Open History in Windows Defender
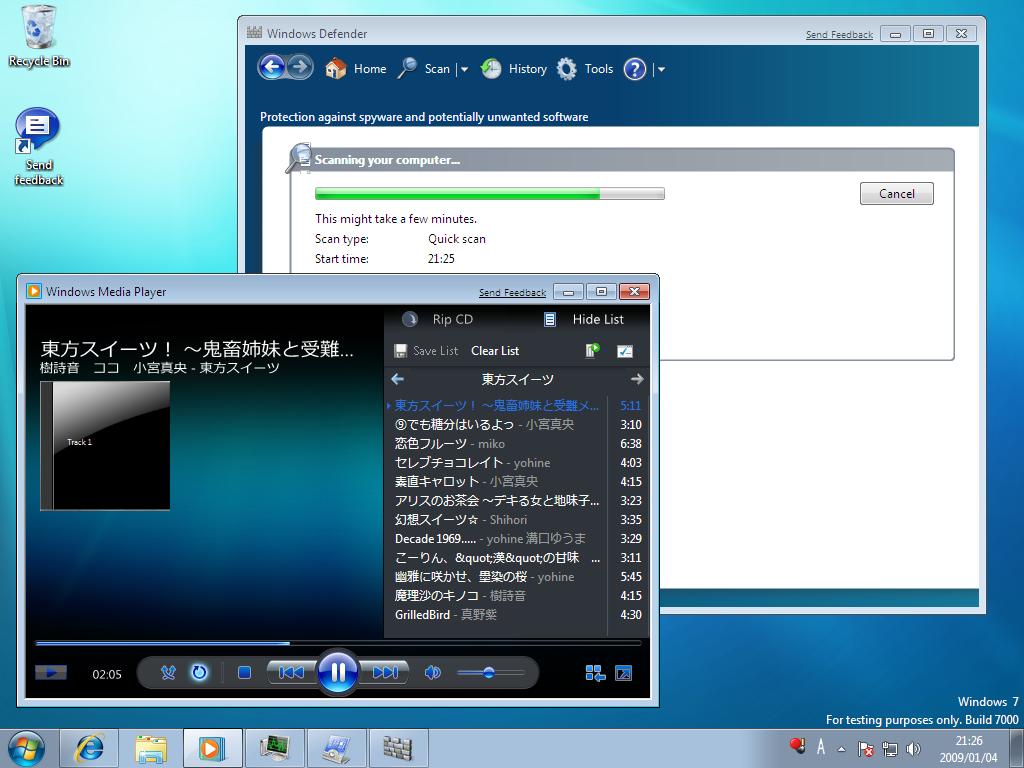The height and width of the screenshot is (768, 1024). 514,69
